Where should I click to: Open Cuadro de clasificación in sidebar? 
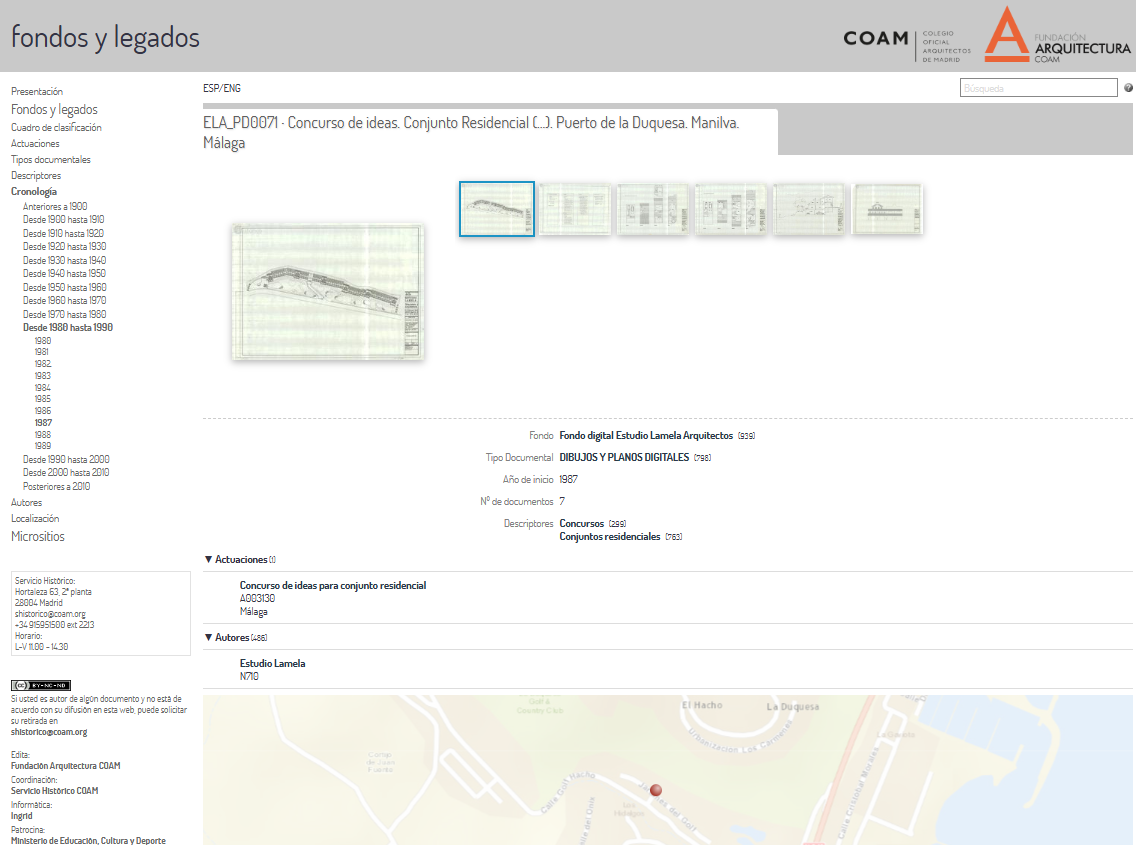(x=56, y=128)
